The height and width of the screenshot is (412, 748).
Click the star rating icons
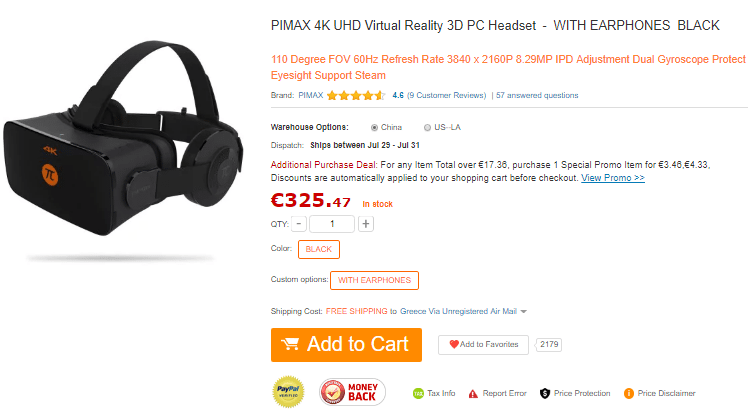(x=356, y=95)
